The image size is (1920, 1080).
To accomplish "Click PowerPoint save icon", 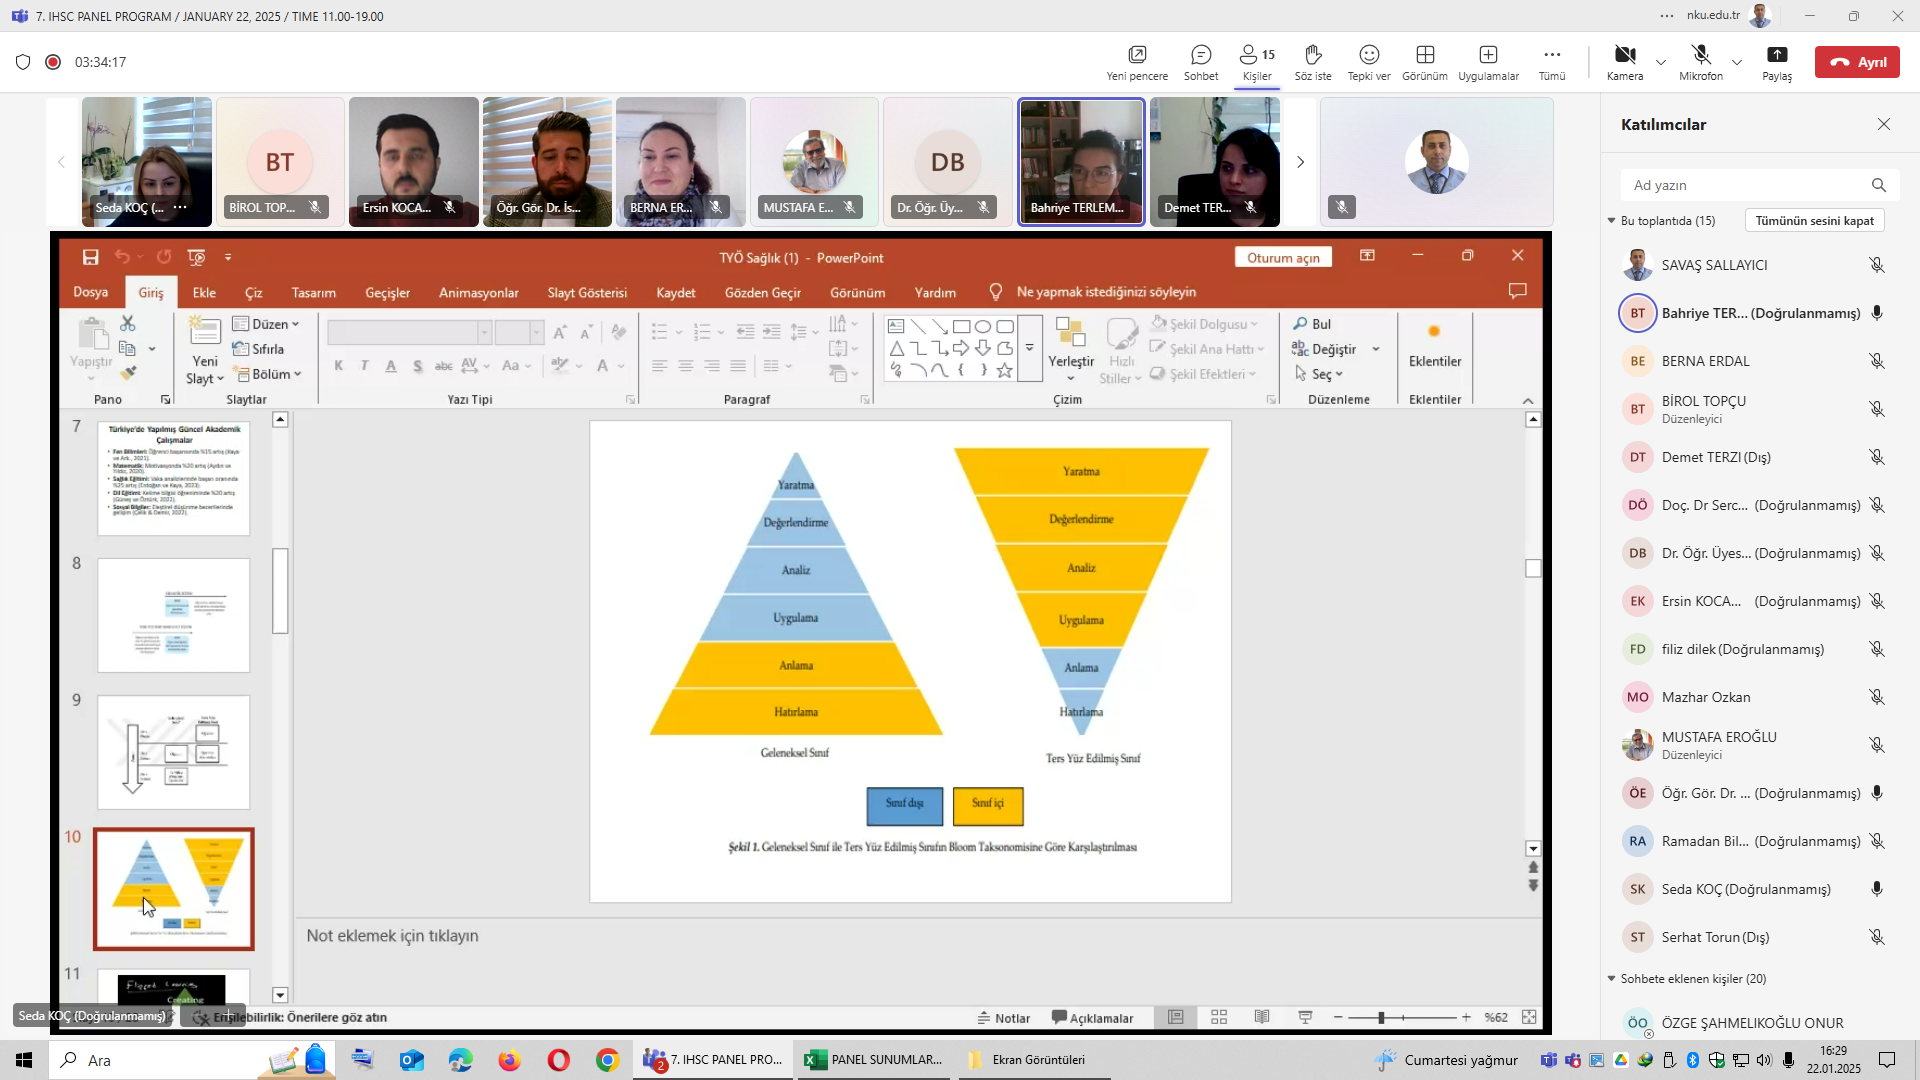I will click(90, 257).
